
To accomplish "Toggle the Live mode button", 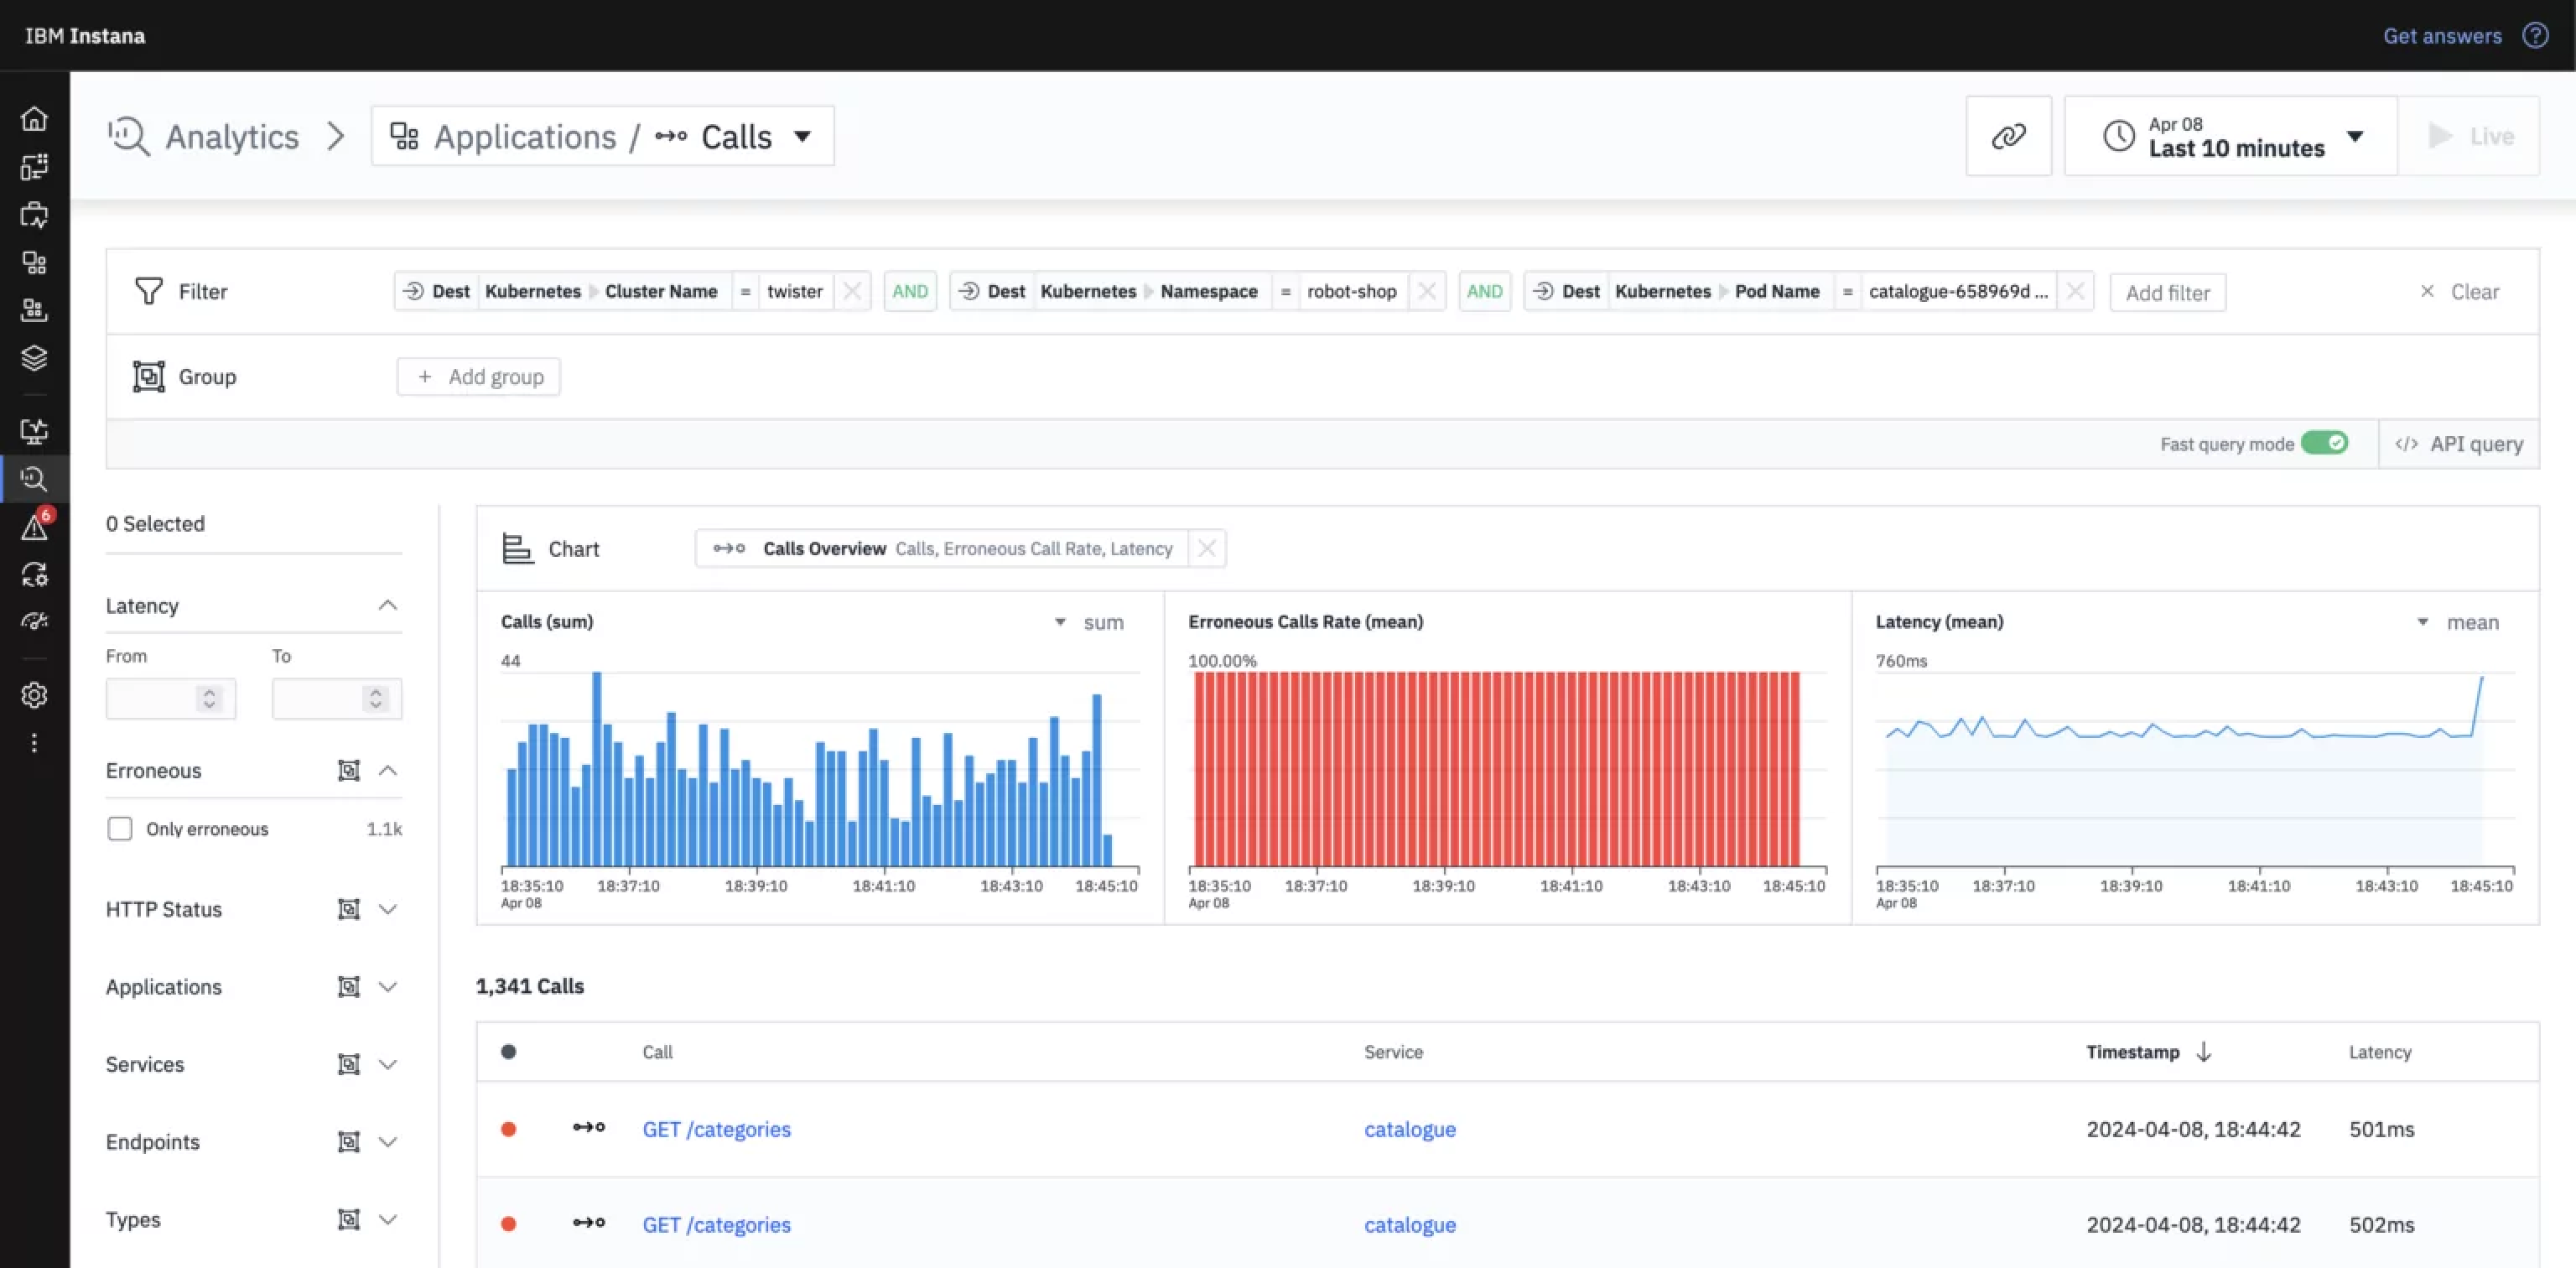I will coord(2469,136).
